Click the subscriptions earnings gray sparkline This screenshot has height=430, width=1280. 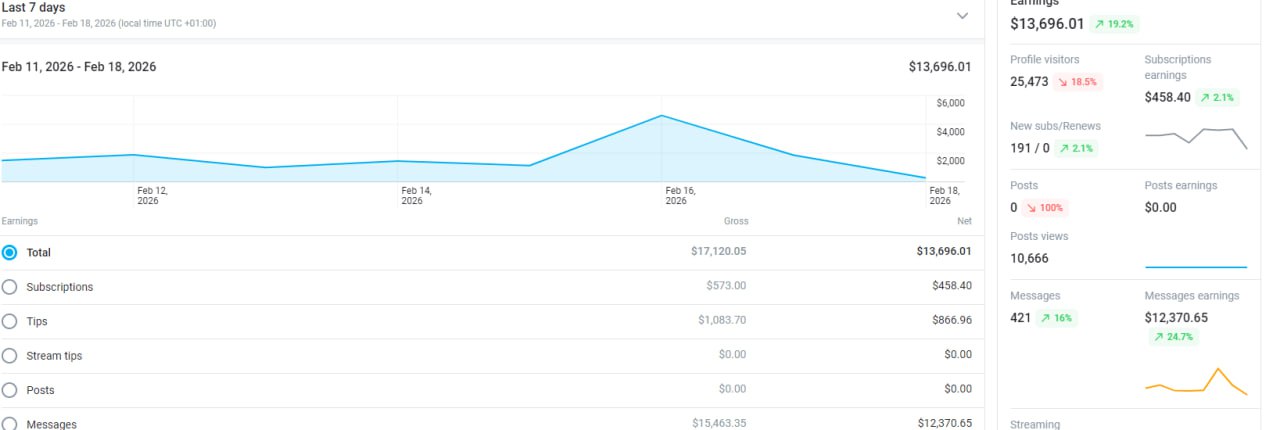click(x=1196, y=137)
